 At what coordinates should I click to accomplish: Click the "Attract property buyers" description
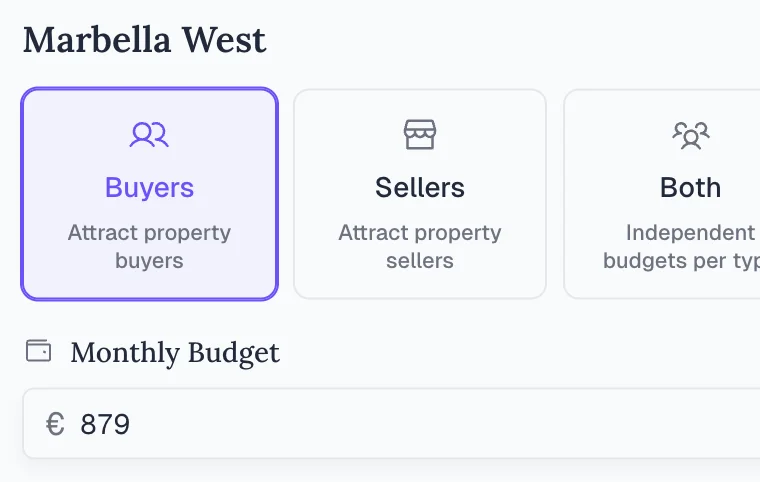click(149, 246)
